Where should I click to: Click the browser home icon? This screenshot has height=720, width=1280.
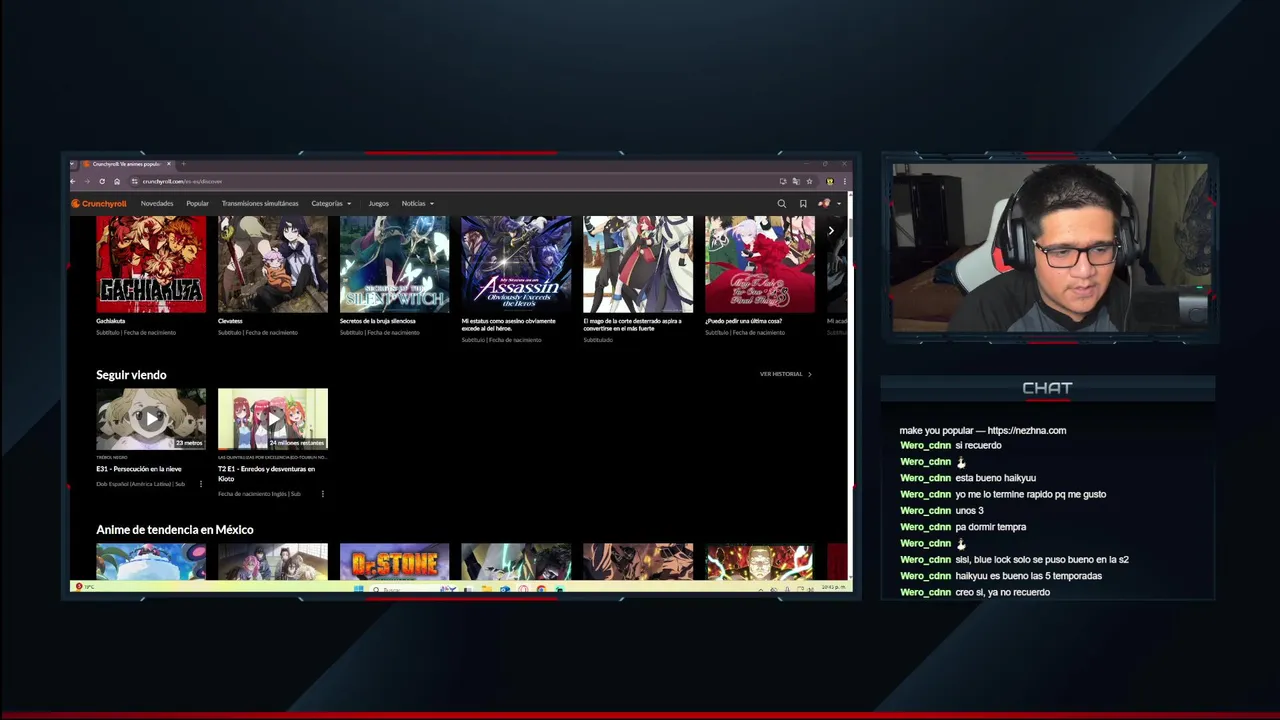pyautogui.click(x=117, y=181)
